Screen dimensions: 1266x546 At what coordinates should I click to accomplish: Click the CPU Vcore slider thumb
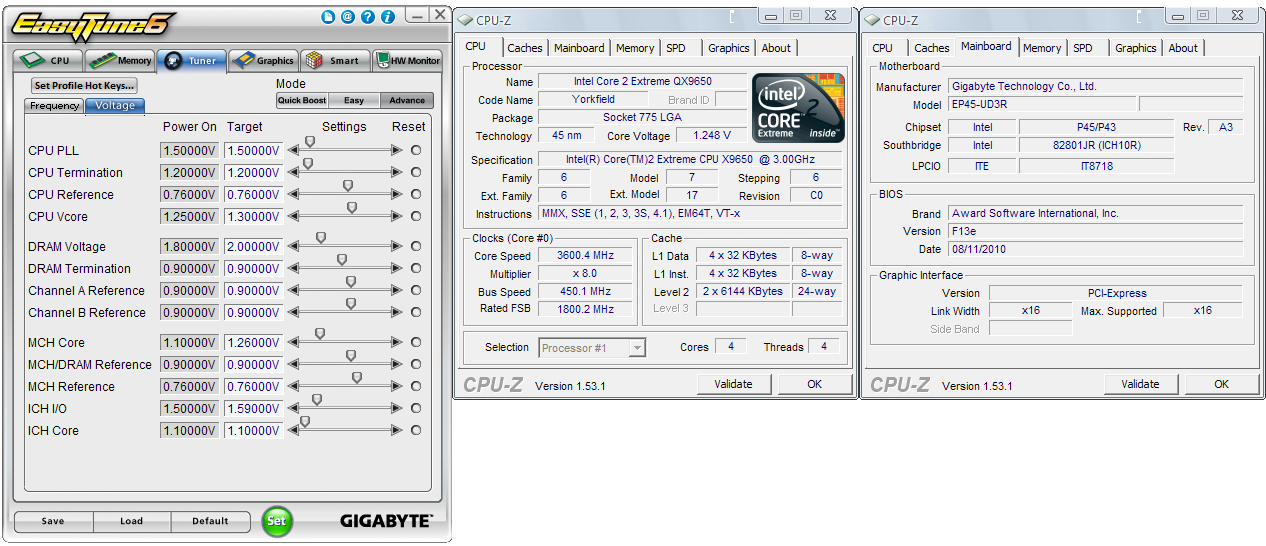coord(352,208)
